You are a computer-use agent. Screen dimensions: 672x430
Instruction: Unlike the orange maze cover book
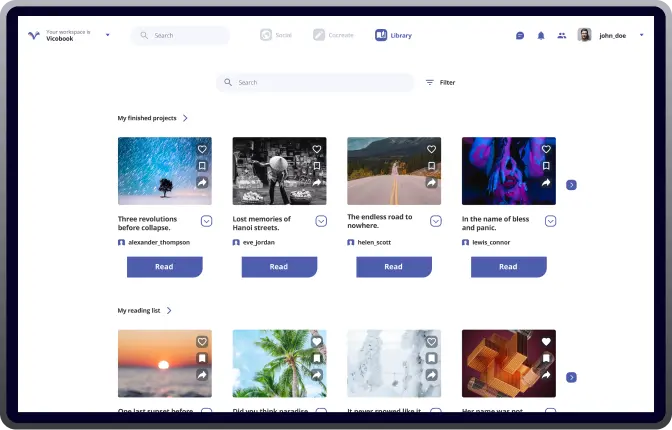pyautogui.click(x=546, y=342)
